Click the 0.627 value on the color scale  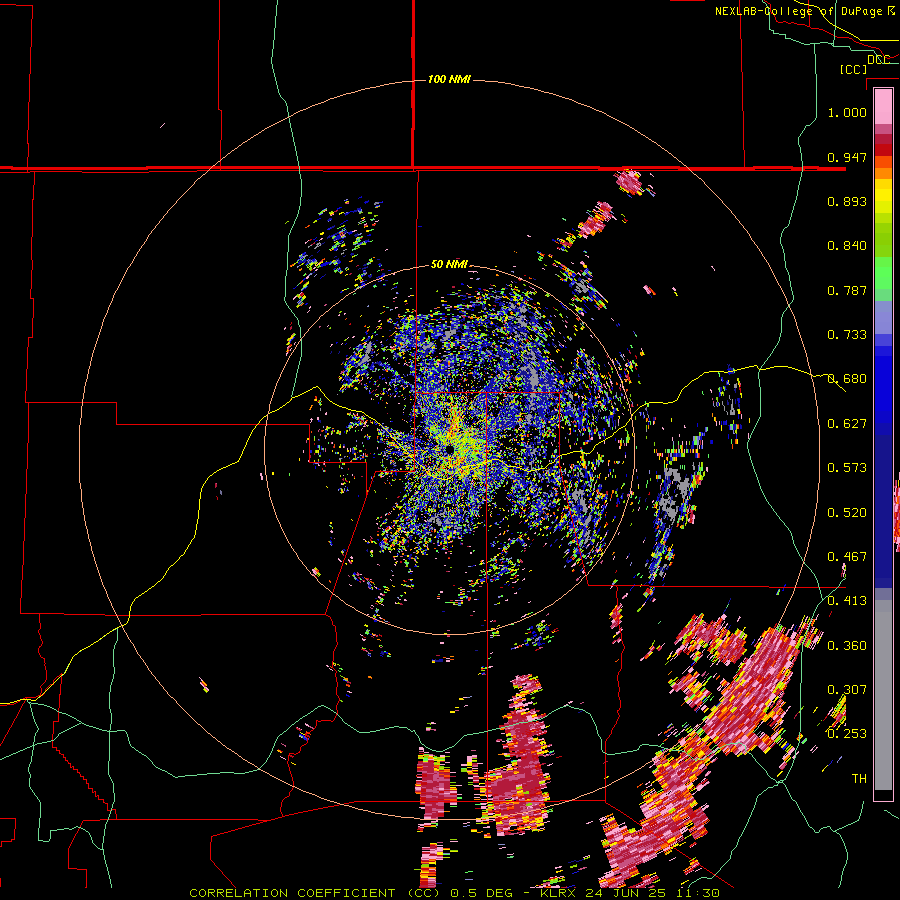(x=847, y=424)
